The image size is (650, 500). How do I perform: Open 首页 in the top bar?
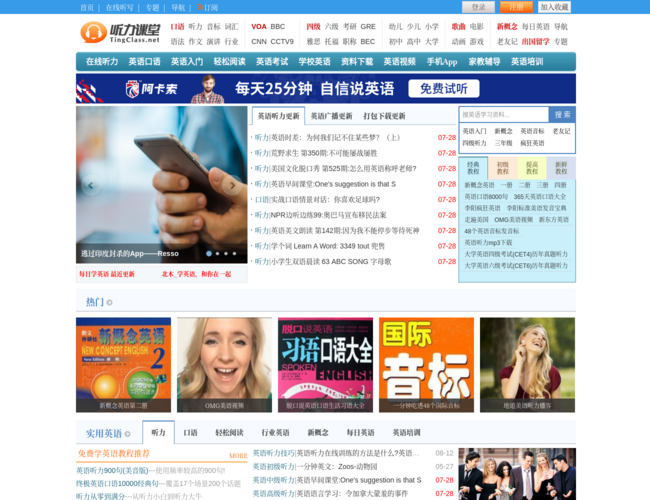(87, 7)
